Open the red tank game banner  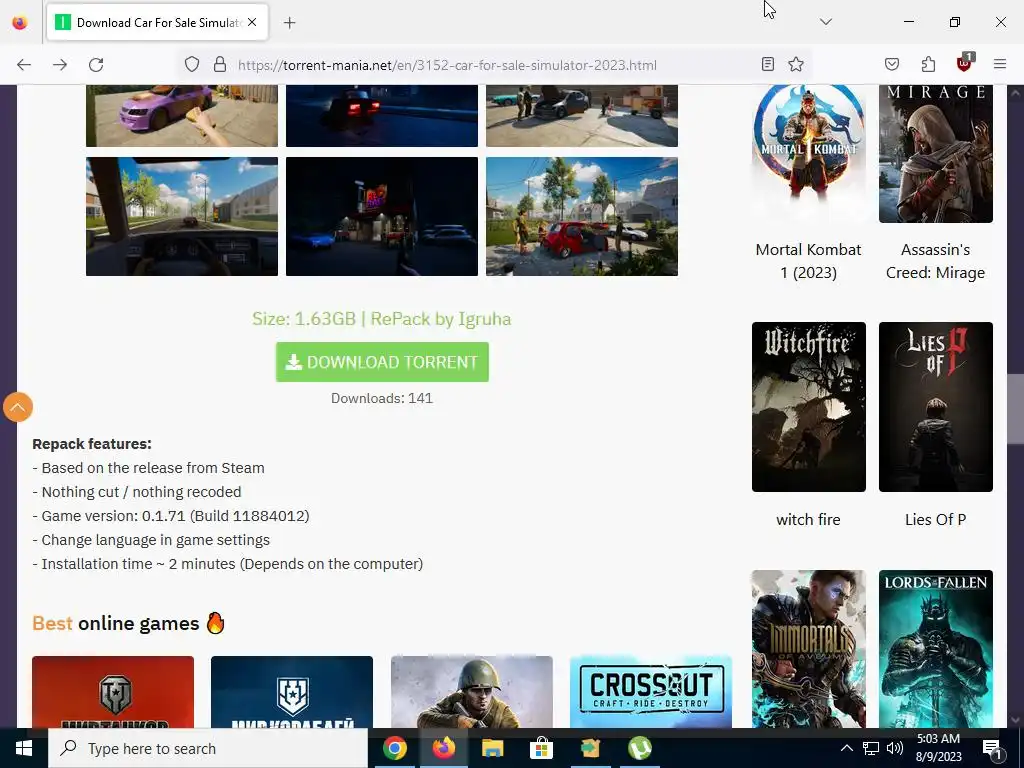coord(113,692)
